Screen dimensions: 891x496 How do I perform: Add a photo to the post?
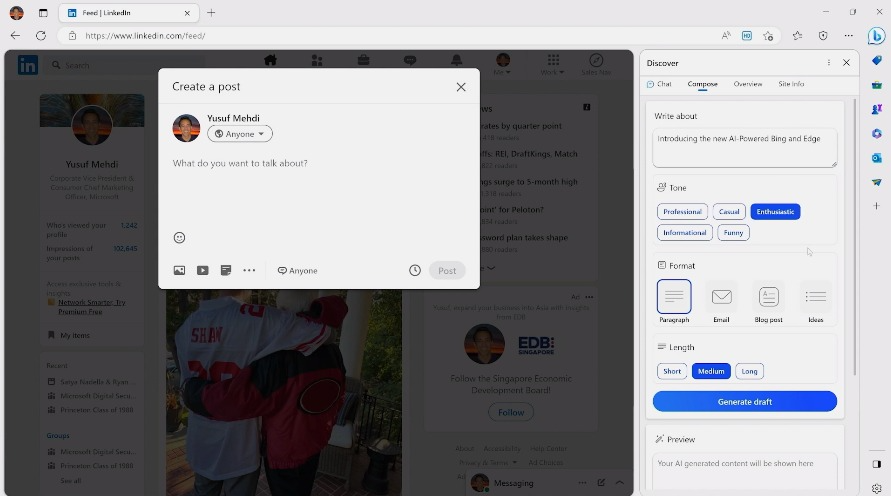(180, 270)
